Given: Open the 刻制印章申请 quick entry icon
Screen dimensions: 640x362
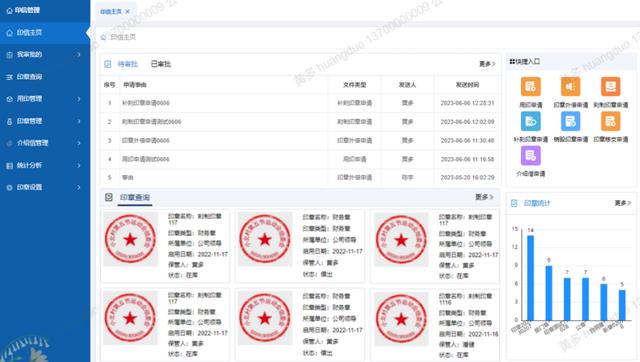Looking at the screenshot, I should [x=610, y=87].
